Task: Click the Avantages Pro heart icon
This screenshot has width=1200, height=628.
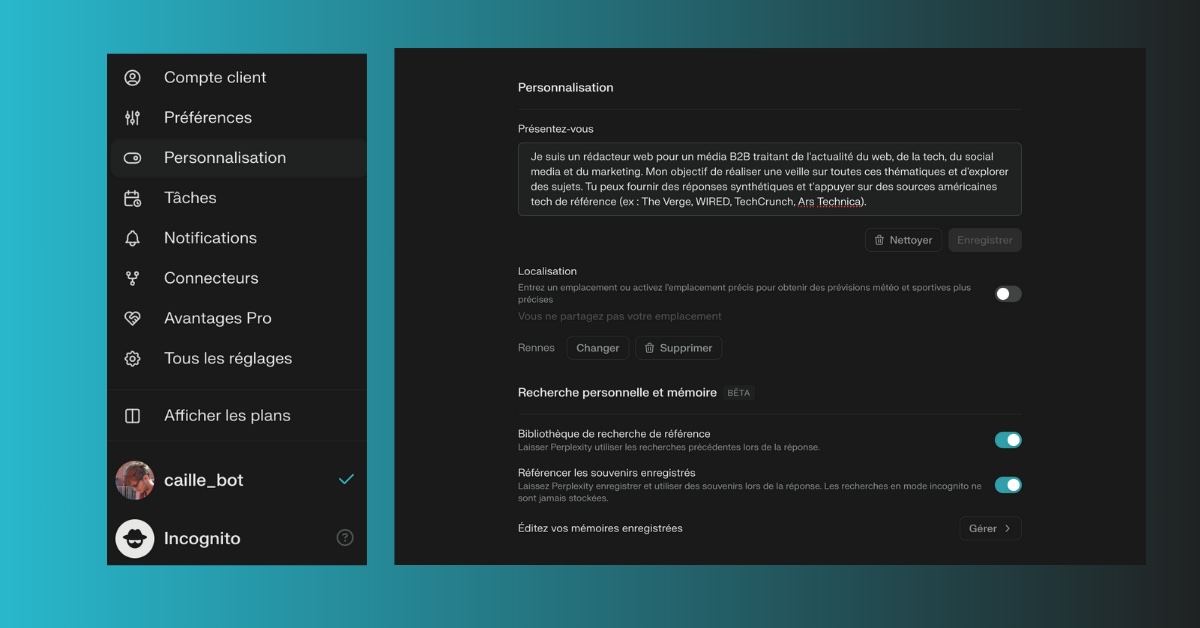Action: pos(132,318)
